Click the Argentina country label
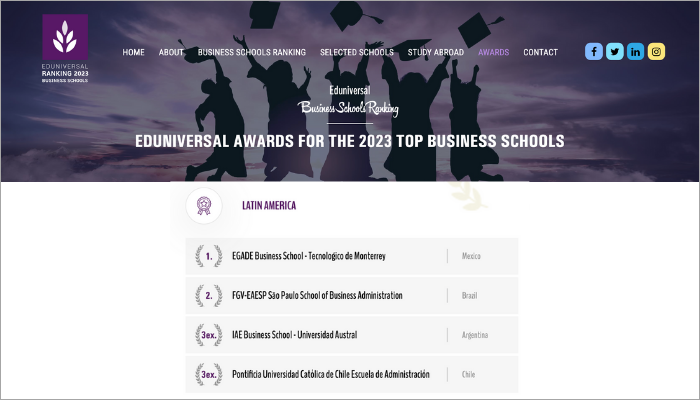 475,335
